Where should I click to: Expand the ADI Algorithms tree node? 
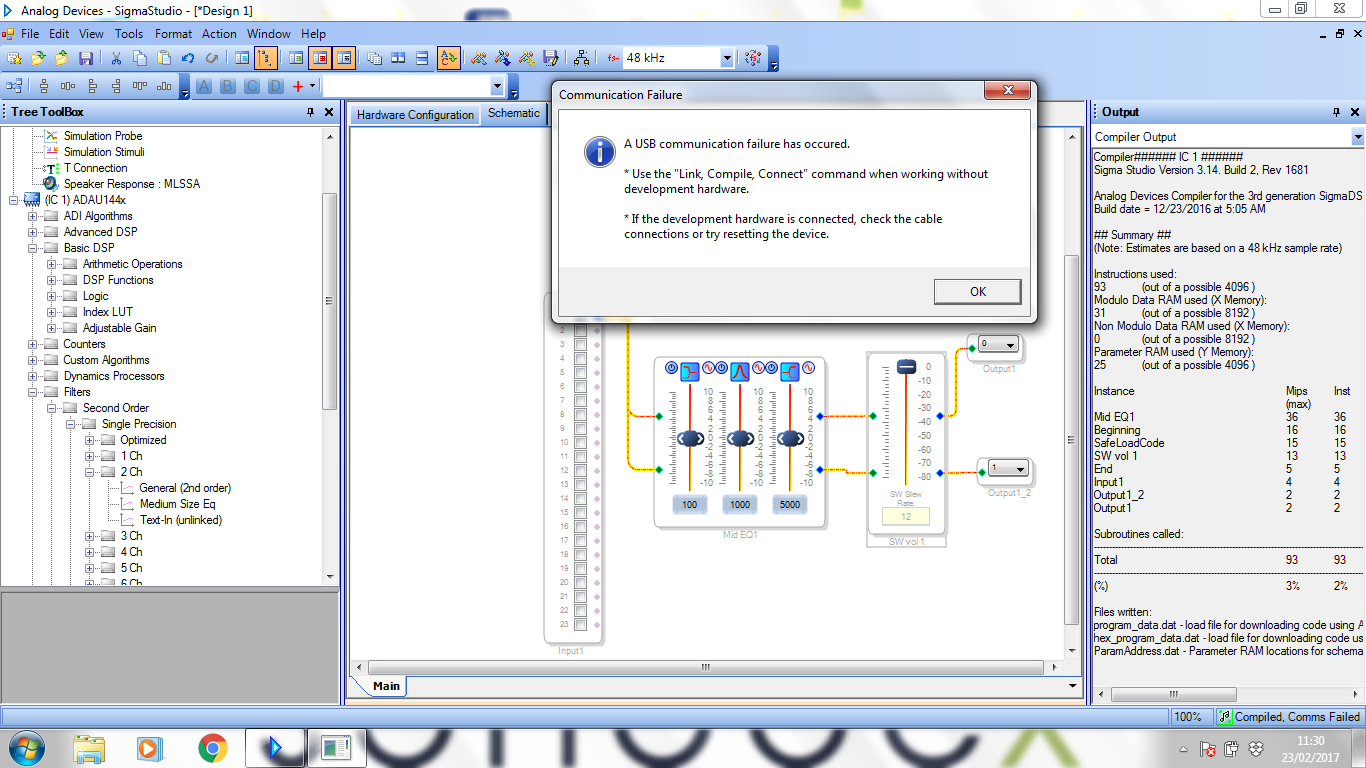coord(33,216)
